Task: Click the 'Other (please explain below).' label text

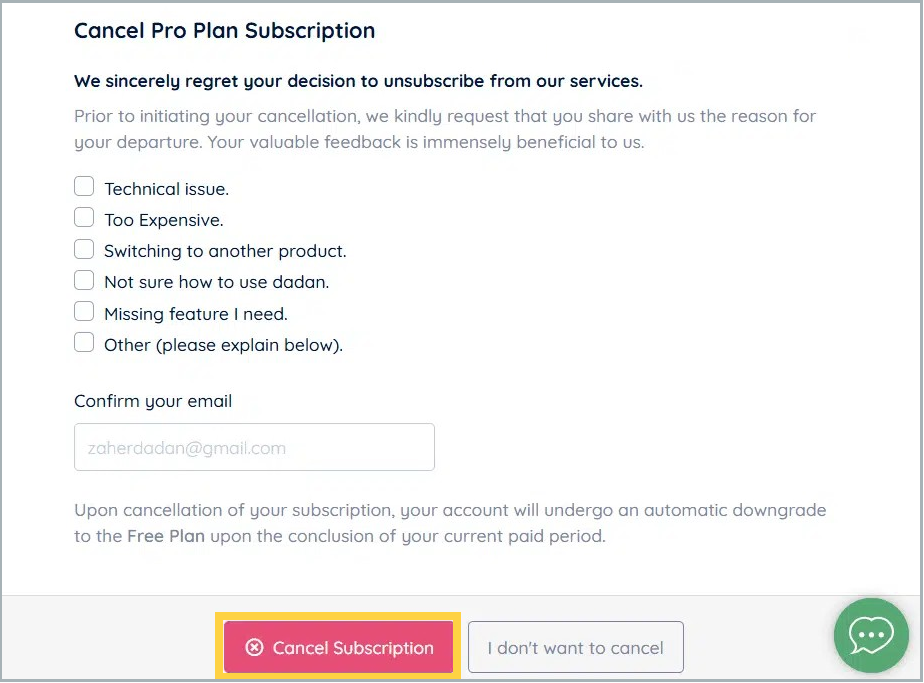Action: click(223, 345)
